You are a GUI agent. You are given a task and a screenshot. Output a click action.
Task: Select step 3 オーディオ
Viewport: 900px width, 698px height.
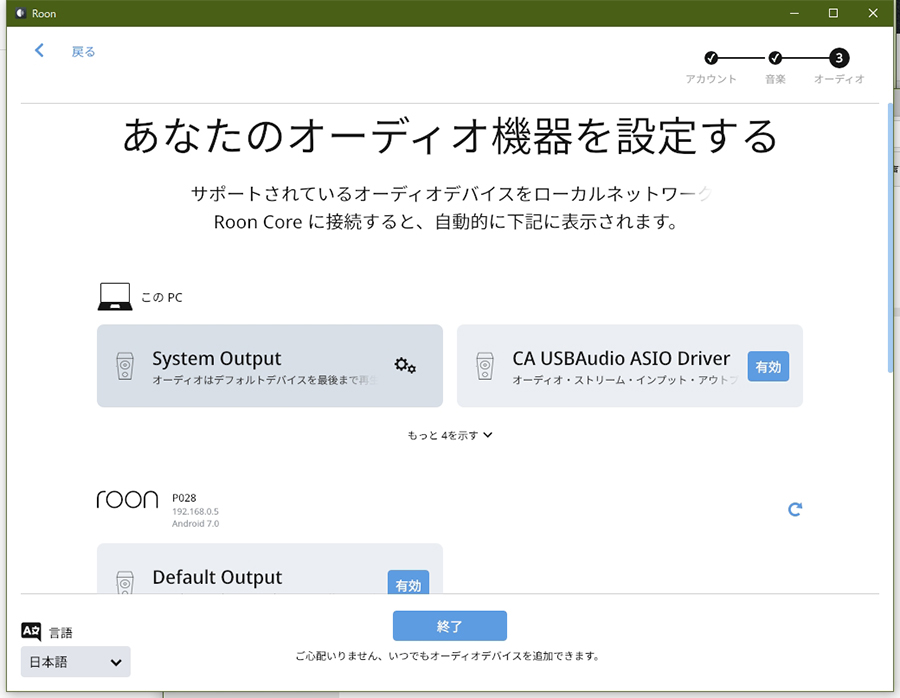839,58
